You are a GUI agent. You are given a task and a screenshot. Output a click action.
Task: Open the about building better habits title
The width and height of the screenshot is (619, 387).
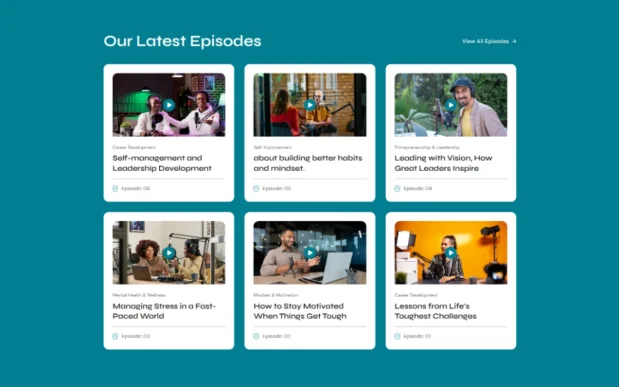[308, 163]
